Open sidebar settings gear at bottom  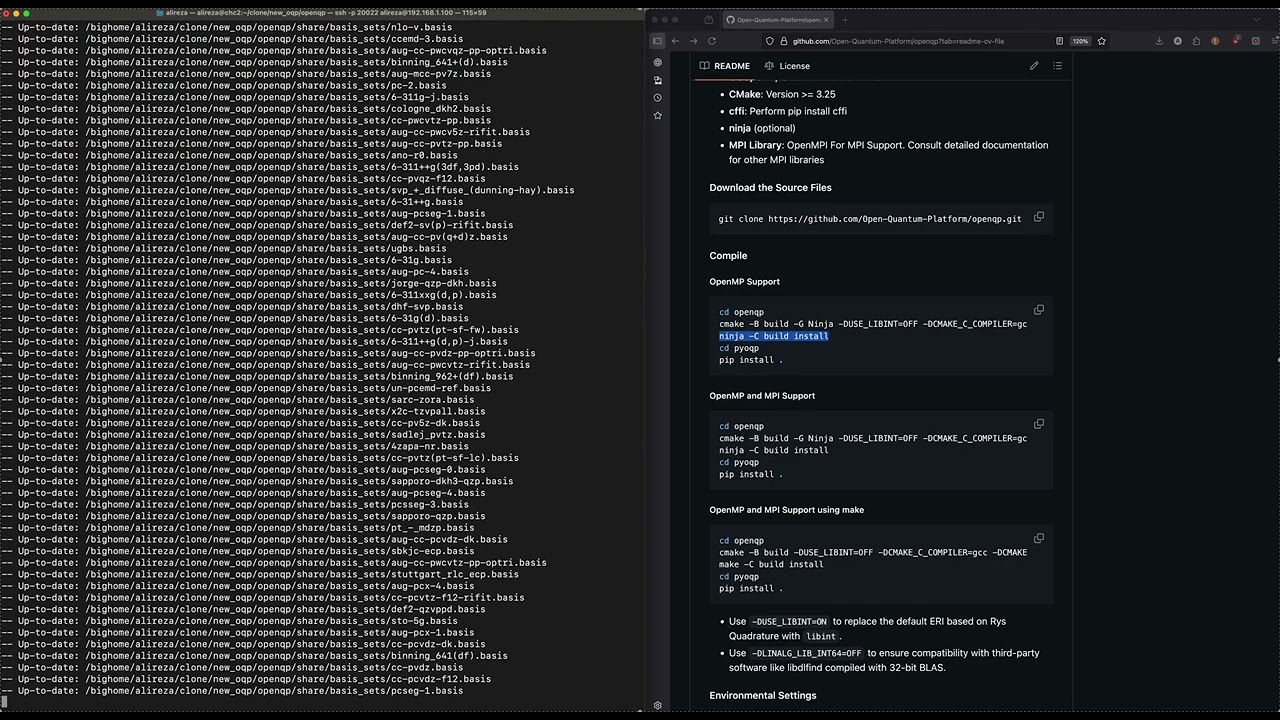click(x=657, y=705)
